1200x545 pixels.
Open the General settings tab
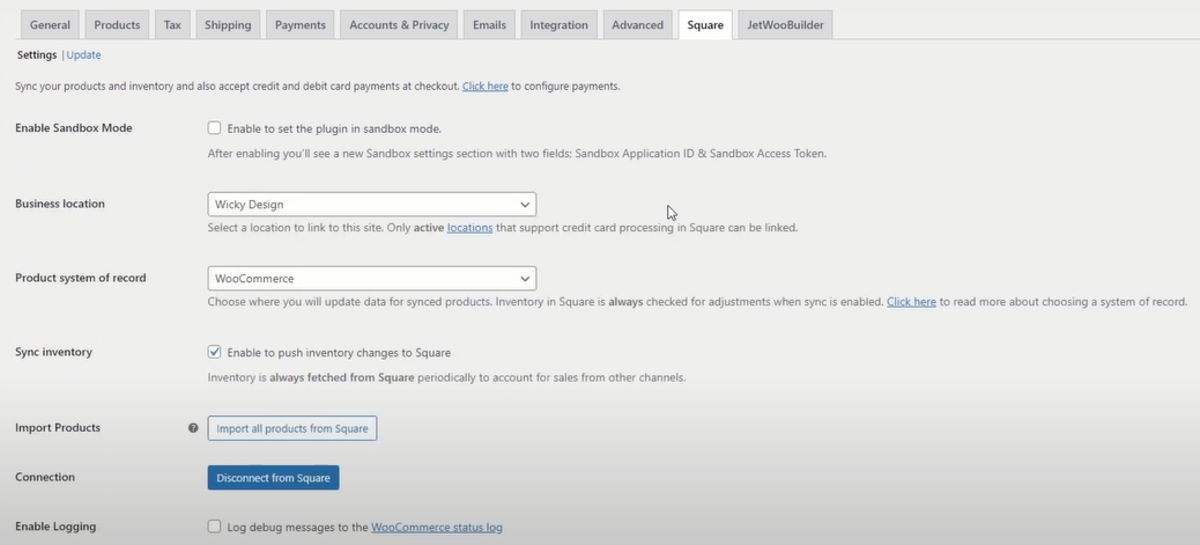point(50,25)
